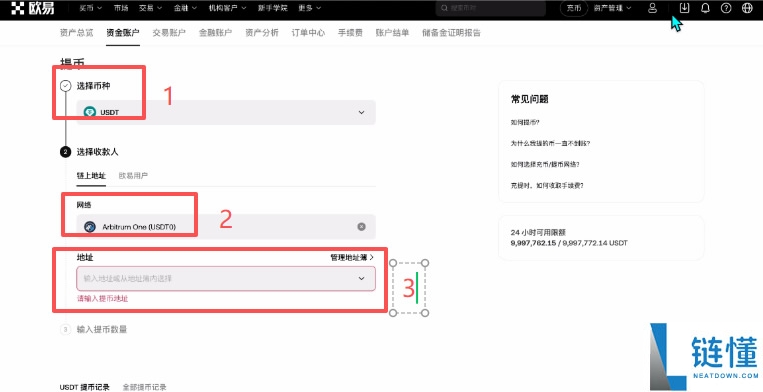The height and width of the screenshot is (392, 763).
Task: Click the 充币 button
Action: 574,8
